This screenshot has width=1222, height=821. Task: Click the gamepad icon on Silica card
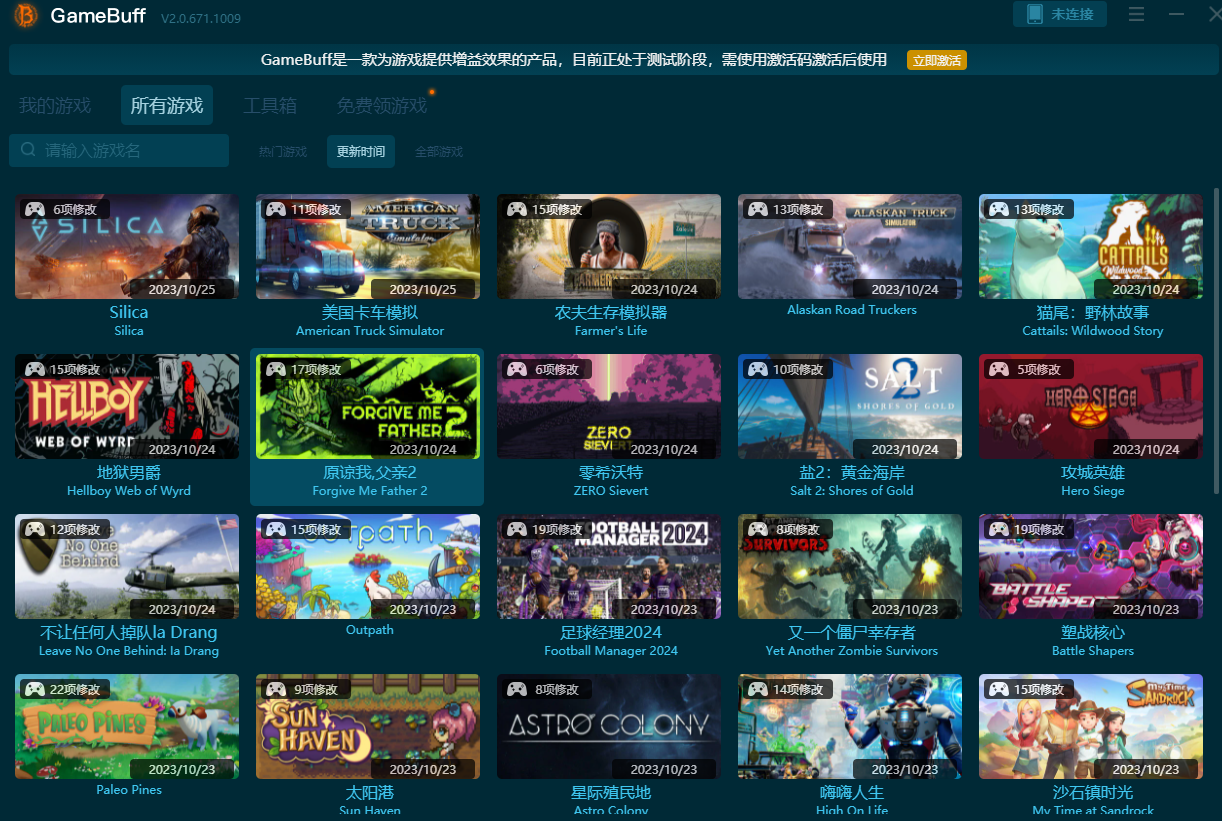pos(35,209)
